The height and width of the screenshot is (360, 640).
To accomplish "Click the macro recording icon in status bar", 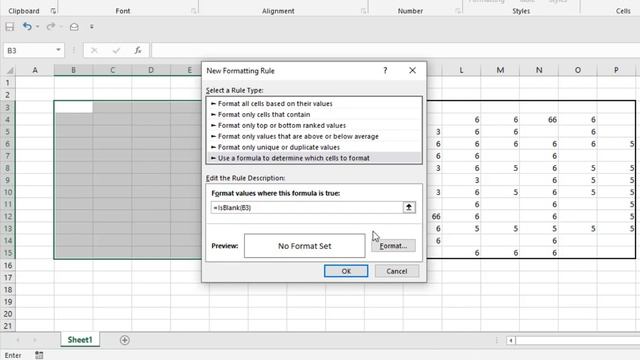I will click(39, 355).
